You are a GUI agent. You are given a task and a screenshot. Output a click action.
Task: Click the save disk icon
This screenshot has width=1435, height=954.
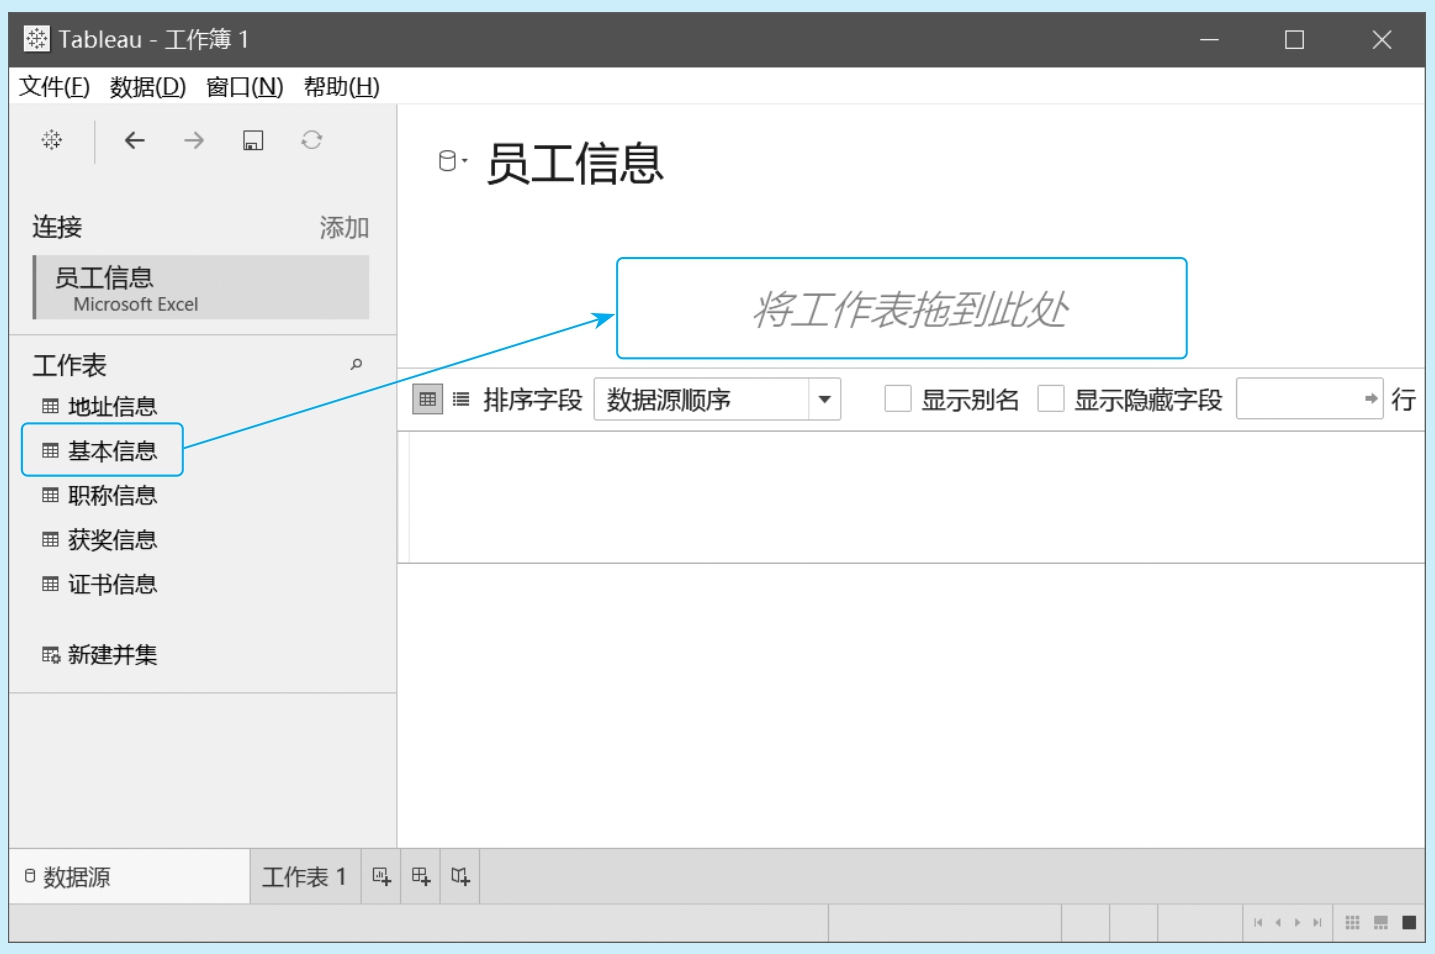coord(253,140)
